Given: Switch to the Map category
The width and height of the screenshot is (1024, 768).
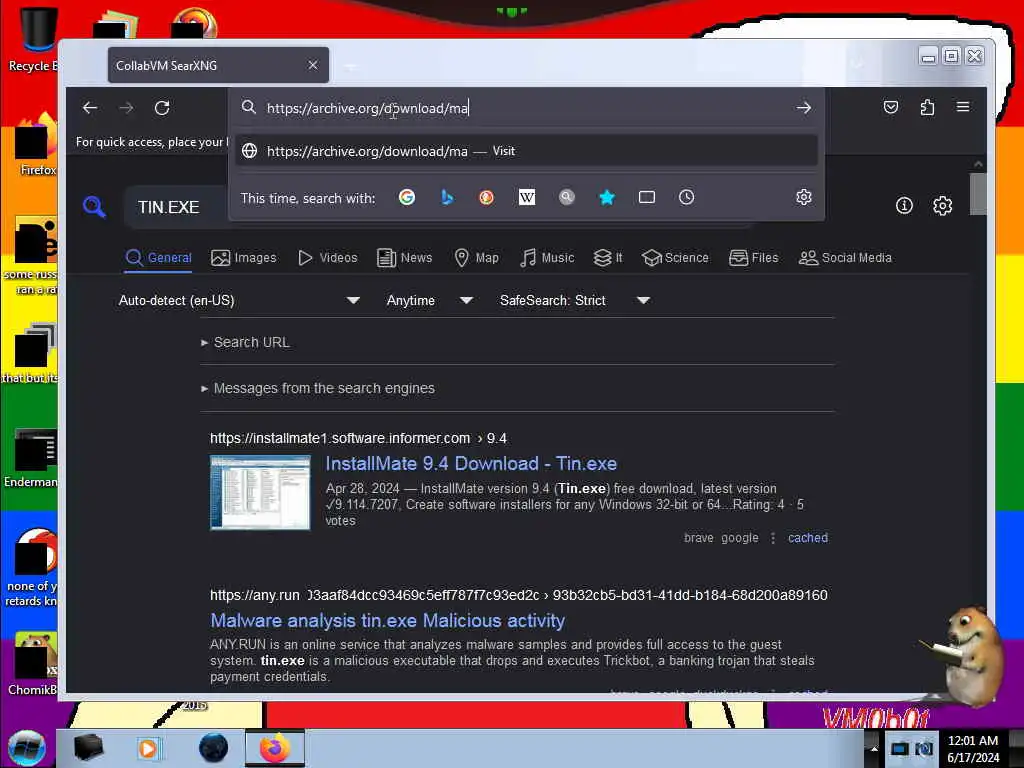Looking at the screenshot, I should point(477,258).
